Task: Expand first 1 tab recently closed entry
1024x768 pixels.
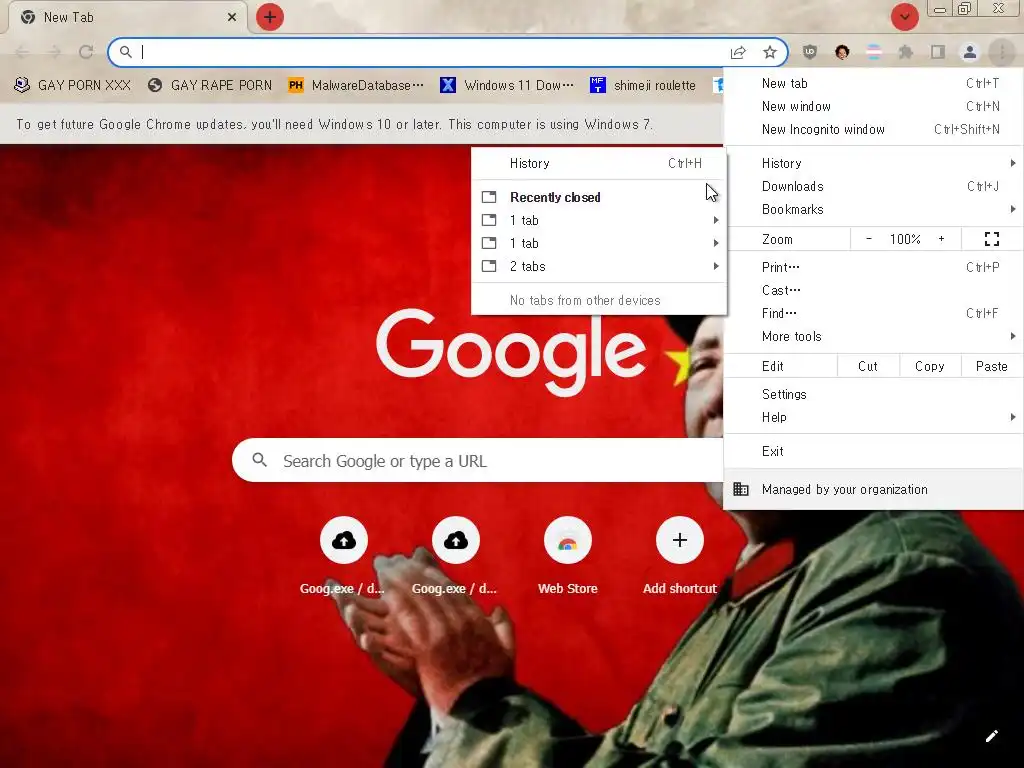Action: [599, 220]
